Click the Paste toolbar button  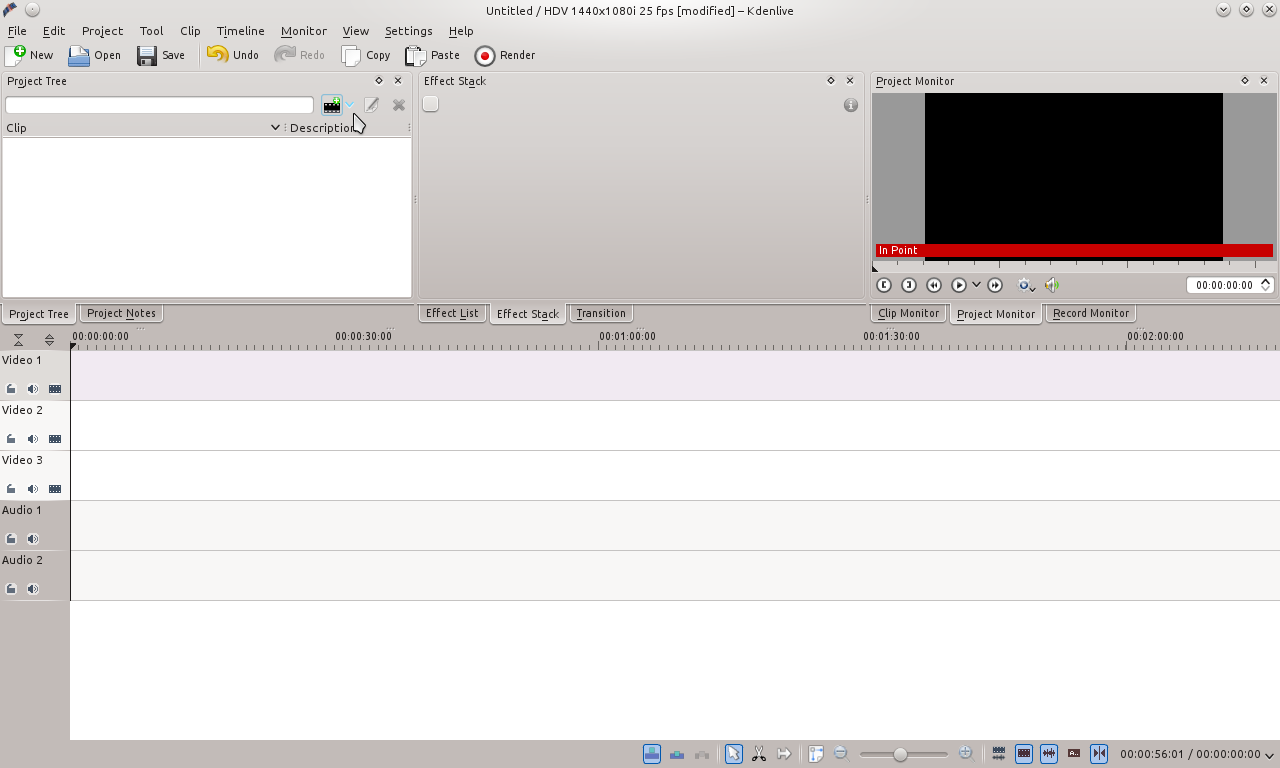tap(433, 55)
